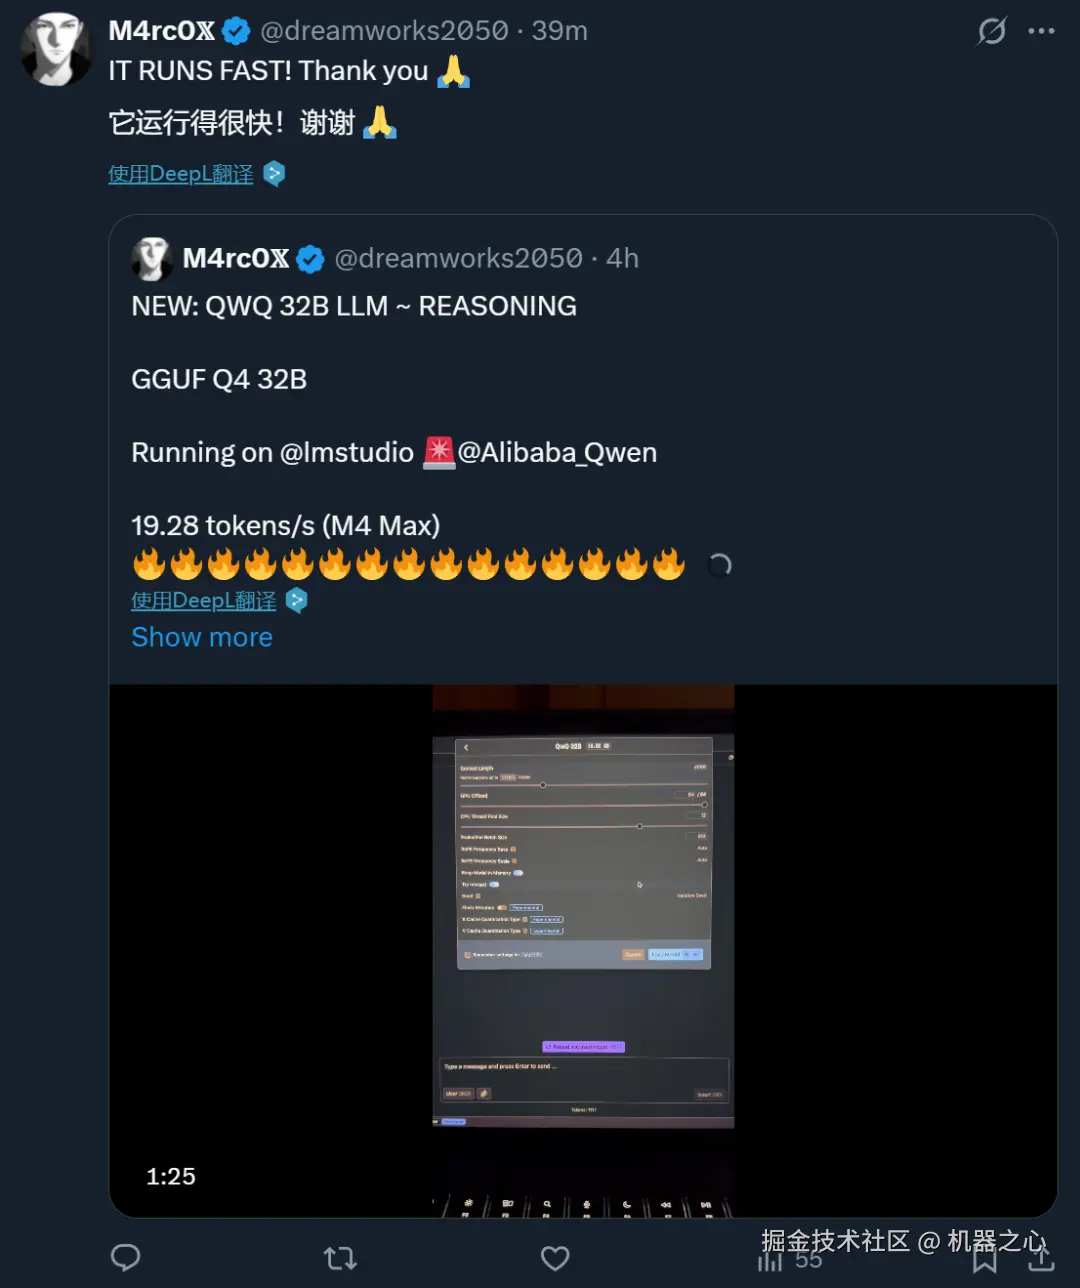This screenshot has height=1288, width=1080.
Task: Retweet the IT RUNS FAST post
Action: coord(340,1258)
